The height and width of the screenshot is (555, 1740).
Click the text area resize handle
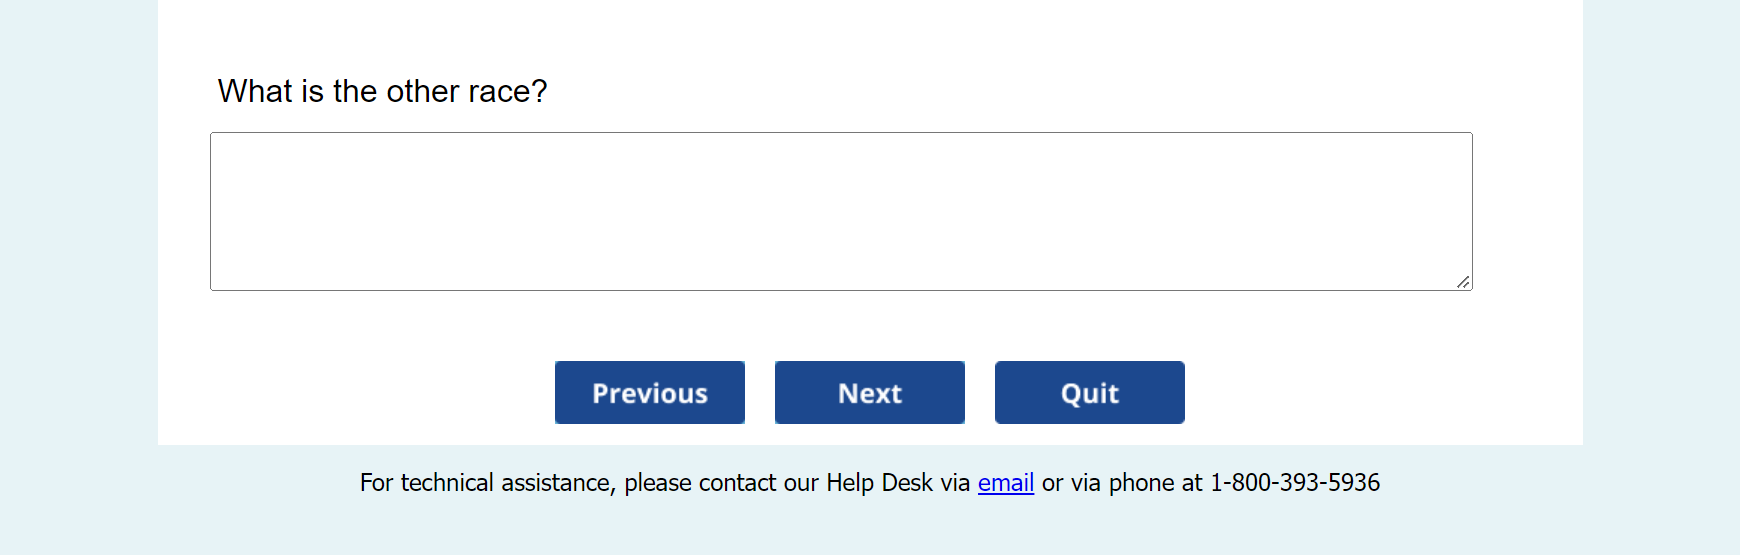(1463, 282)
